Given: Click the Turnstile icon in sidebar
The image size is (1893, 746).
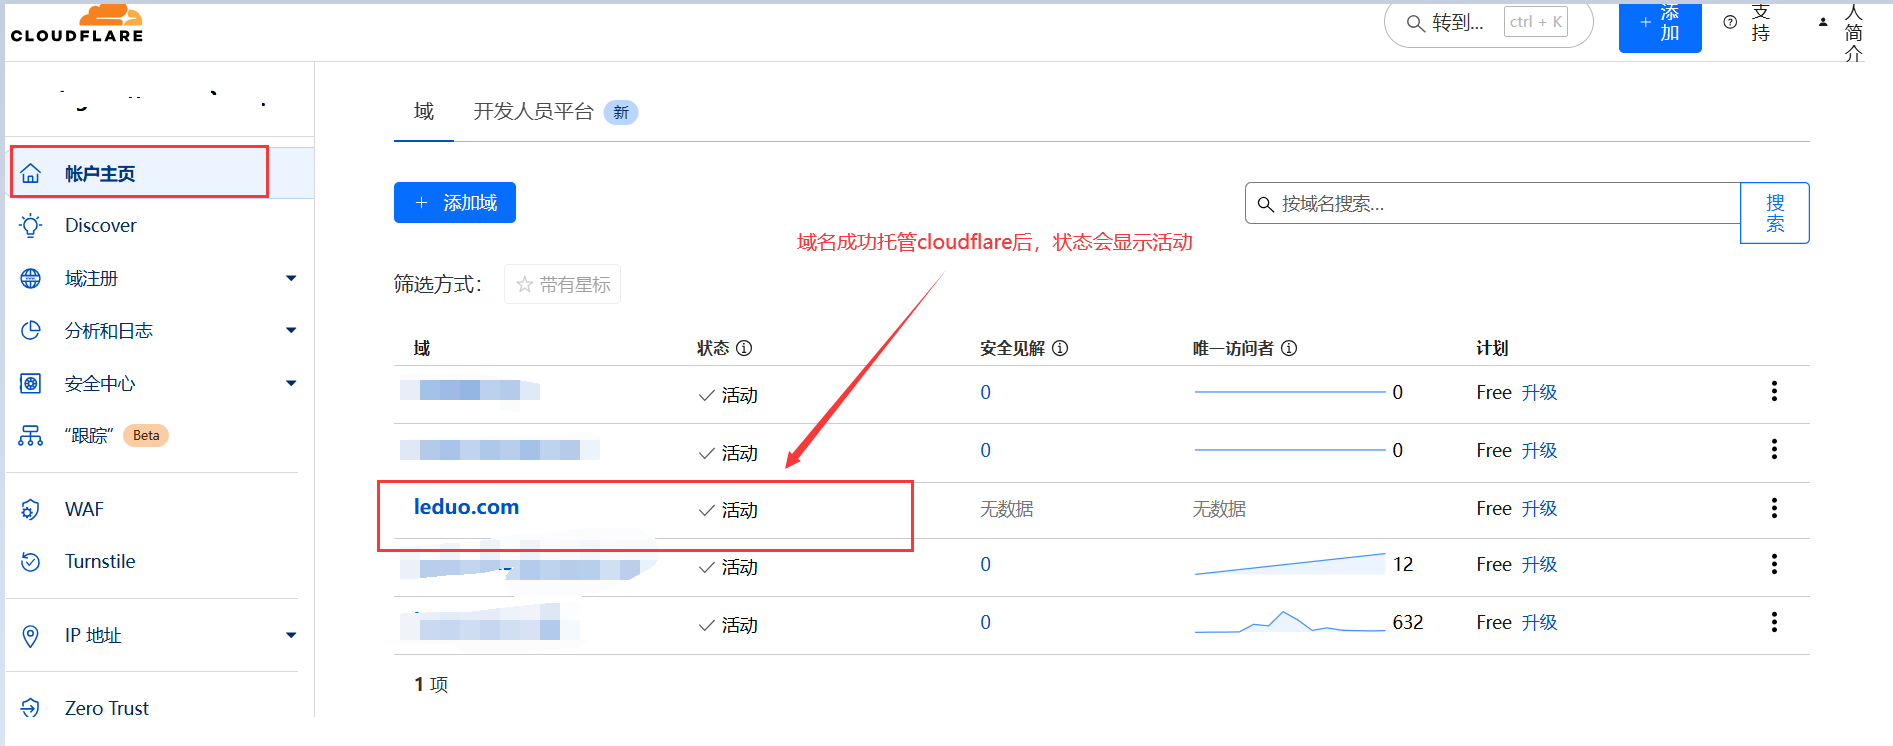Looking at the screenshot, I should pyautogui.click(x=31, y=562).
